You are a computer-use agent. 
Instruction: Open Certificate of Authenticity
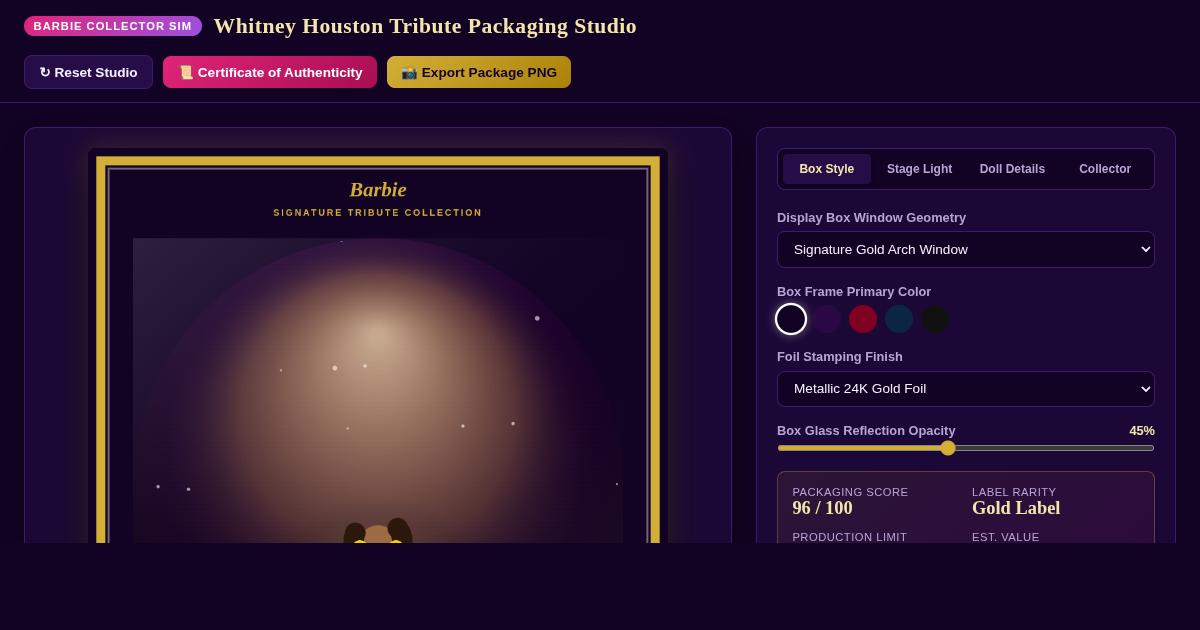(270, 72)
